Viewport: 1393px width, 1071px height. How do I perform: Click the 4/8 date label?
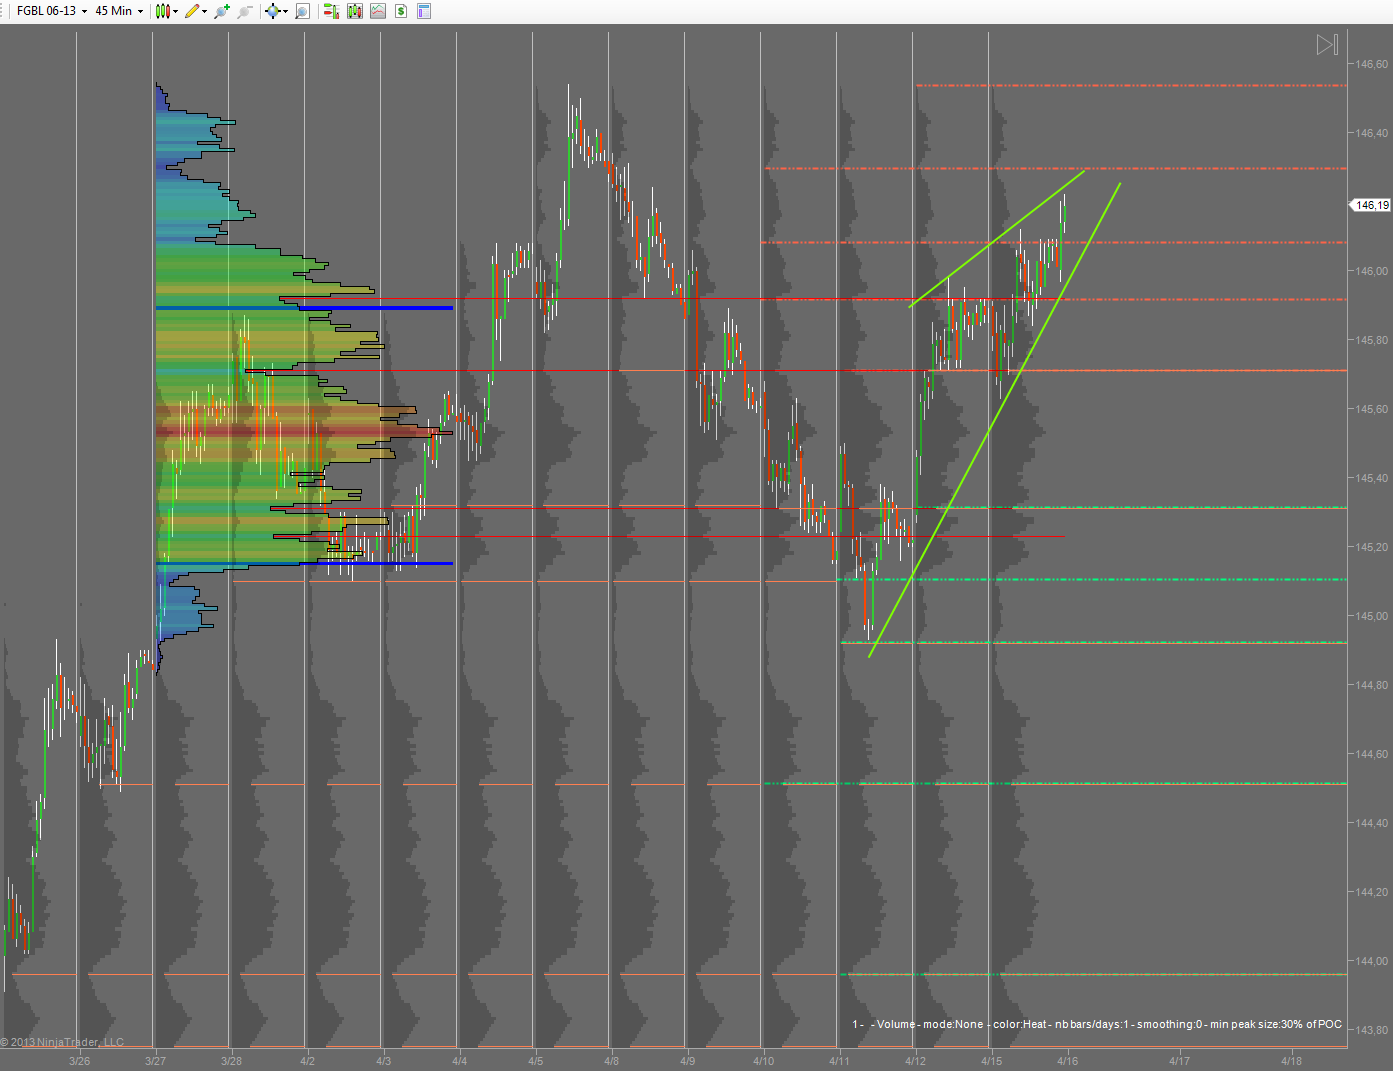pos(612,1061)
